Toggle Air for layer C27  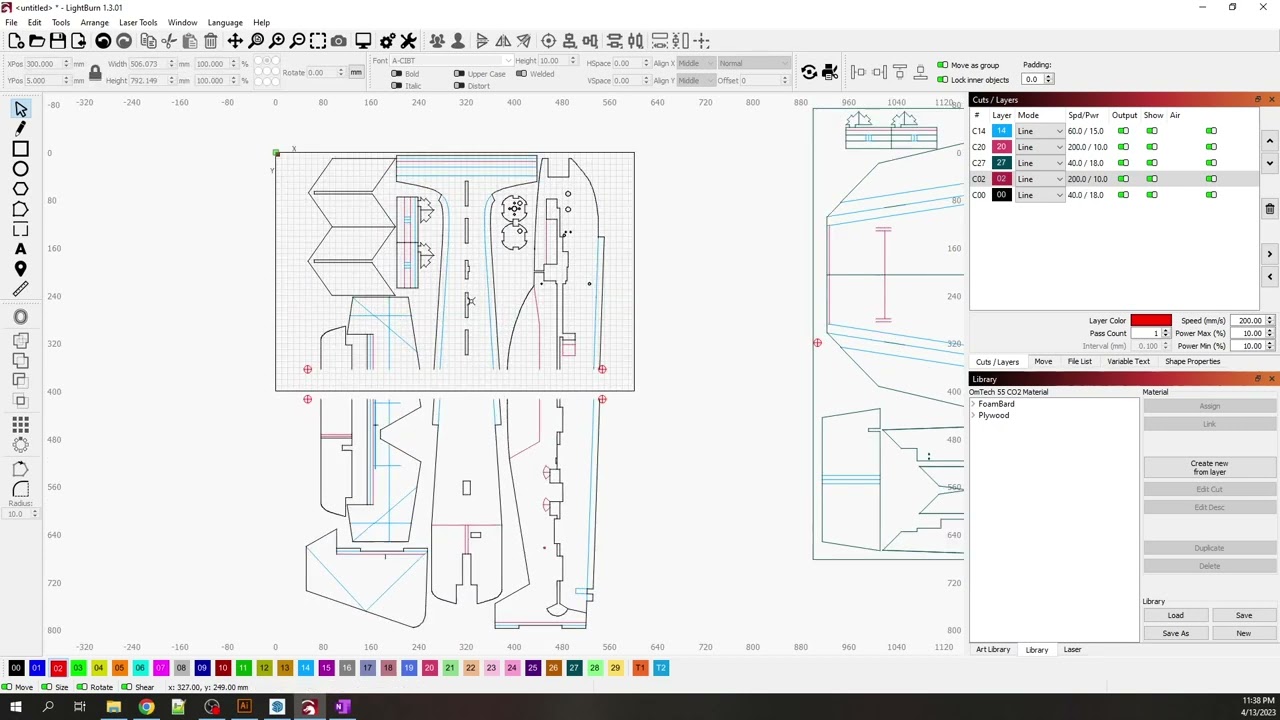[x=1211, y=163]
